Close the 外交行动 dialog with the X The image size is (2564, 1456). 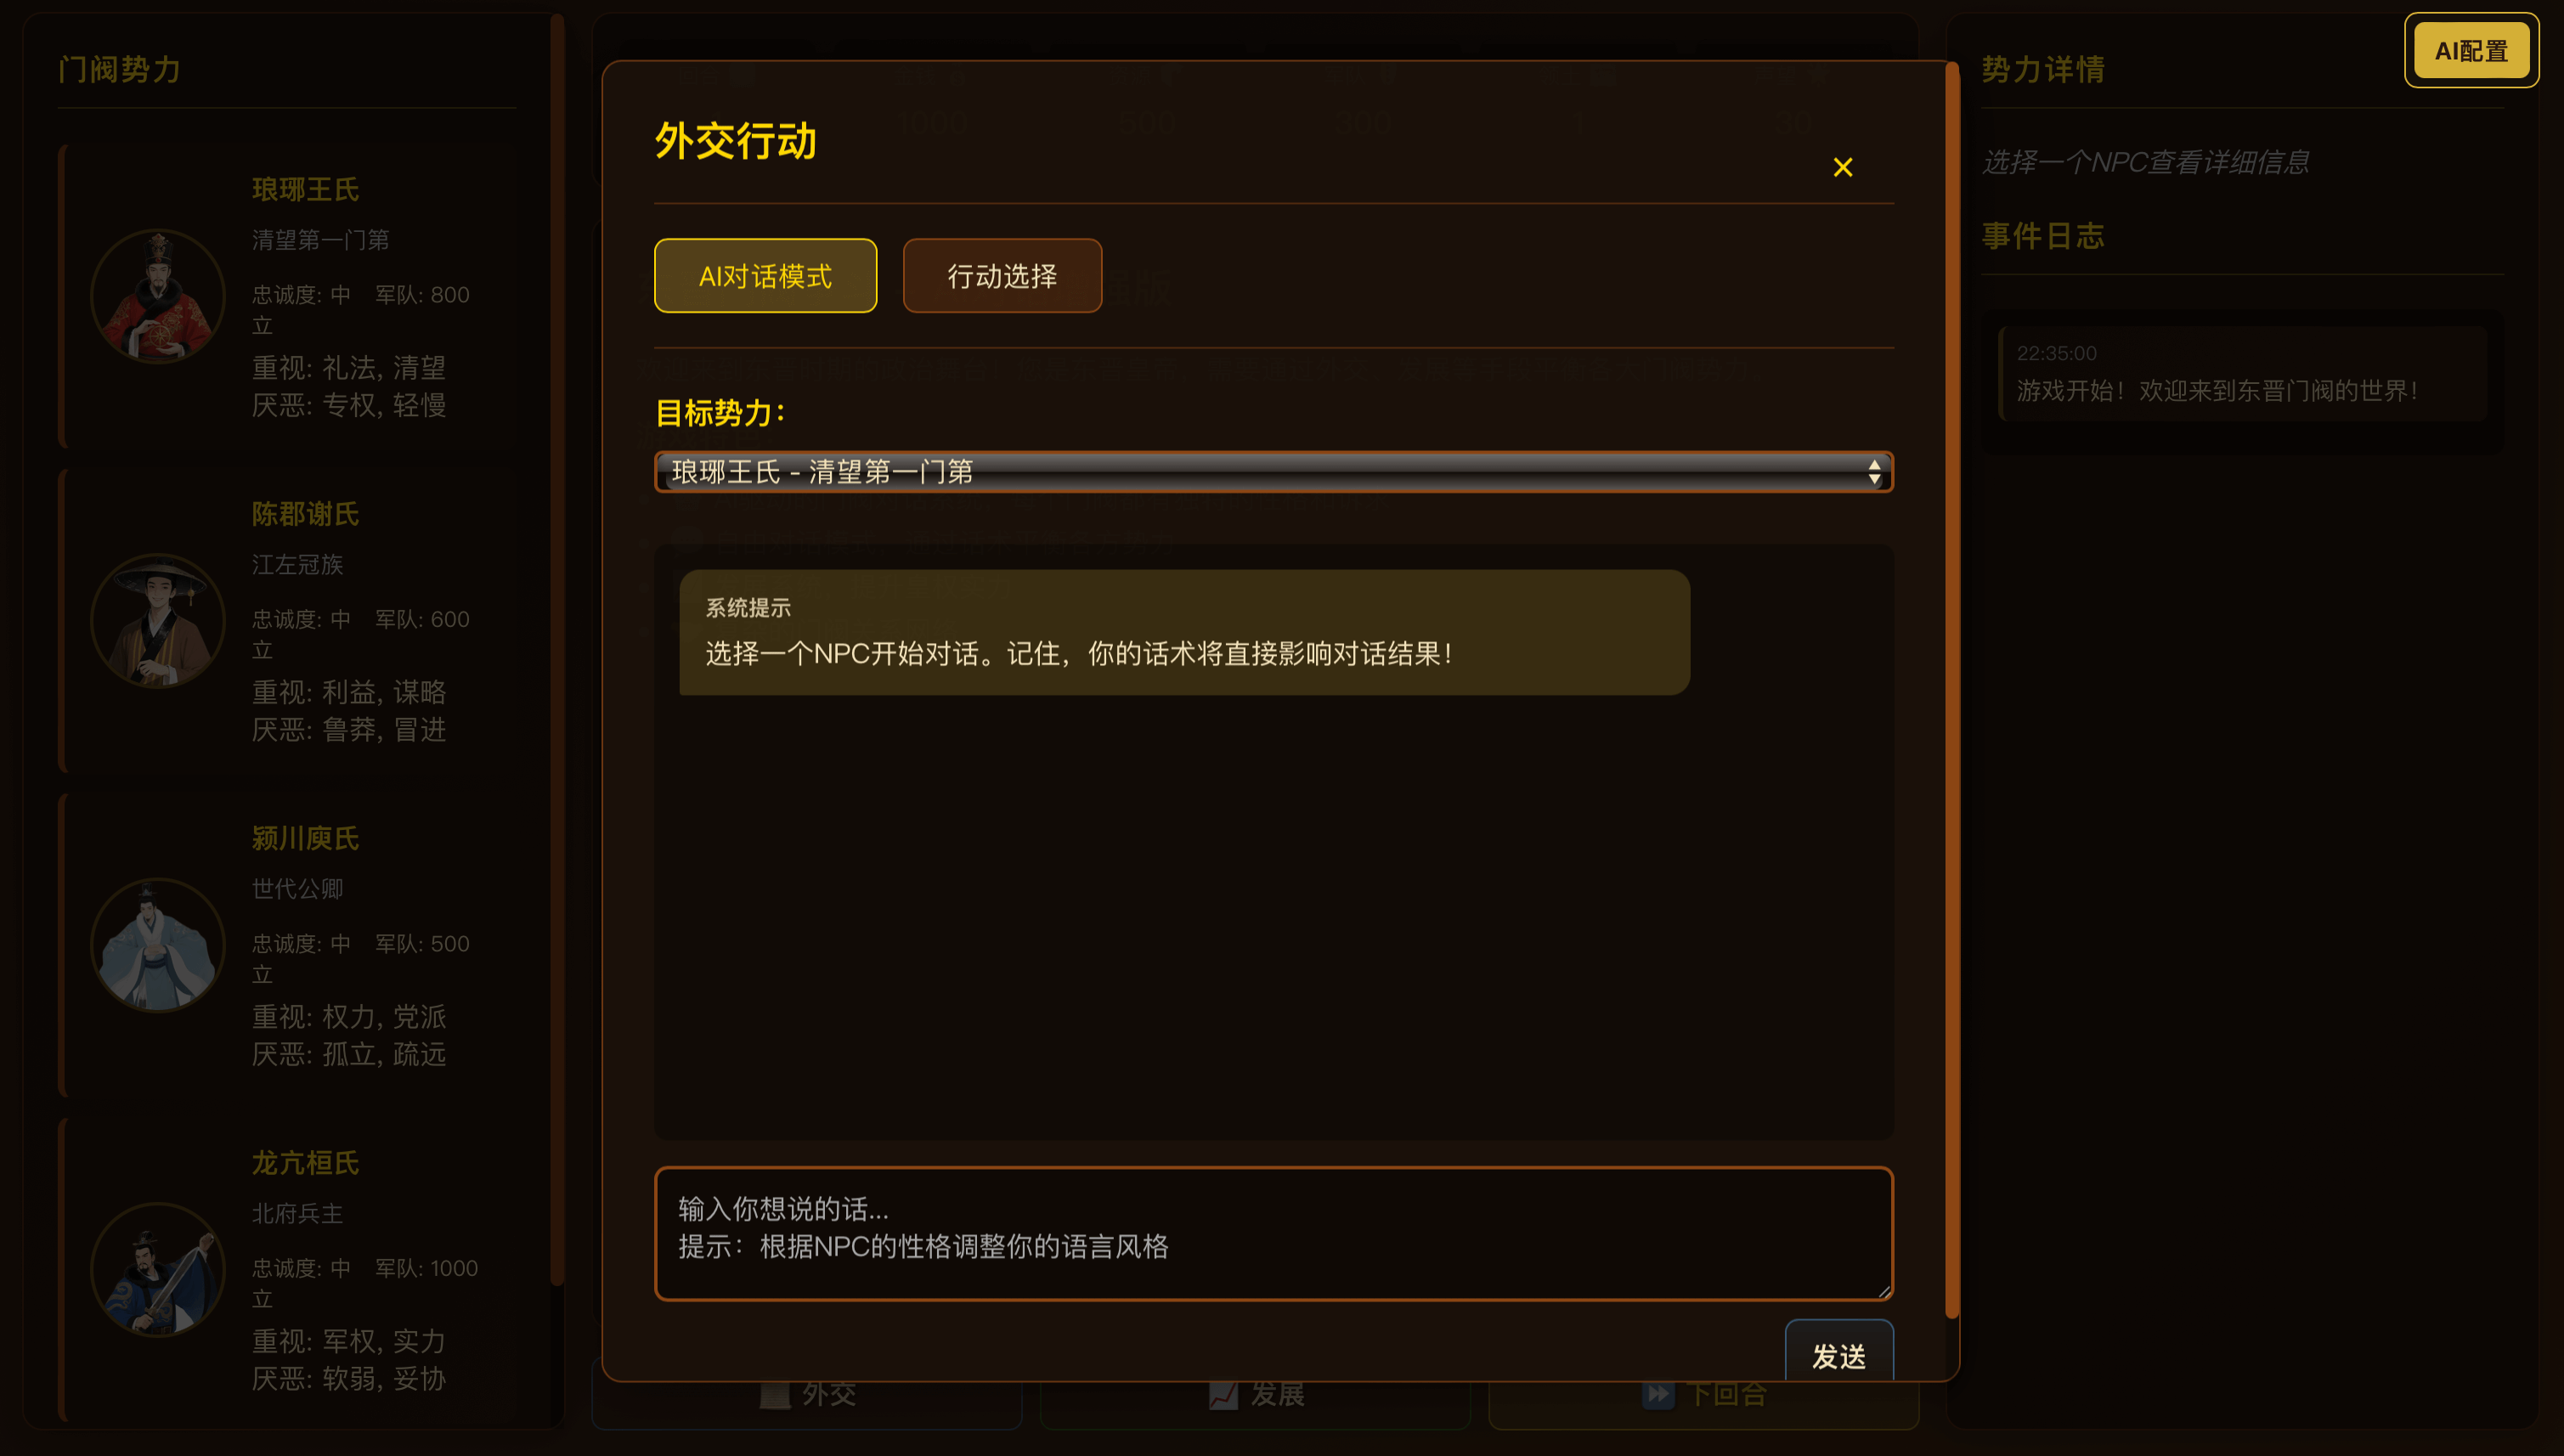pos(1842,167)
